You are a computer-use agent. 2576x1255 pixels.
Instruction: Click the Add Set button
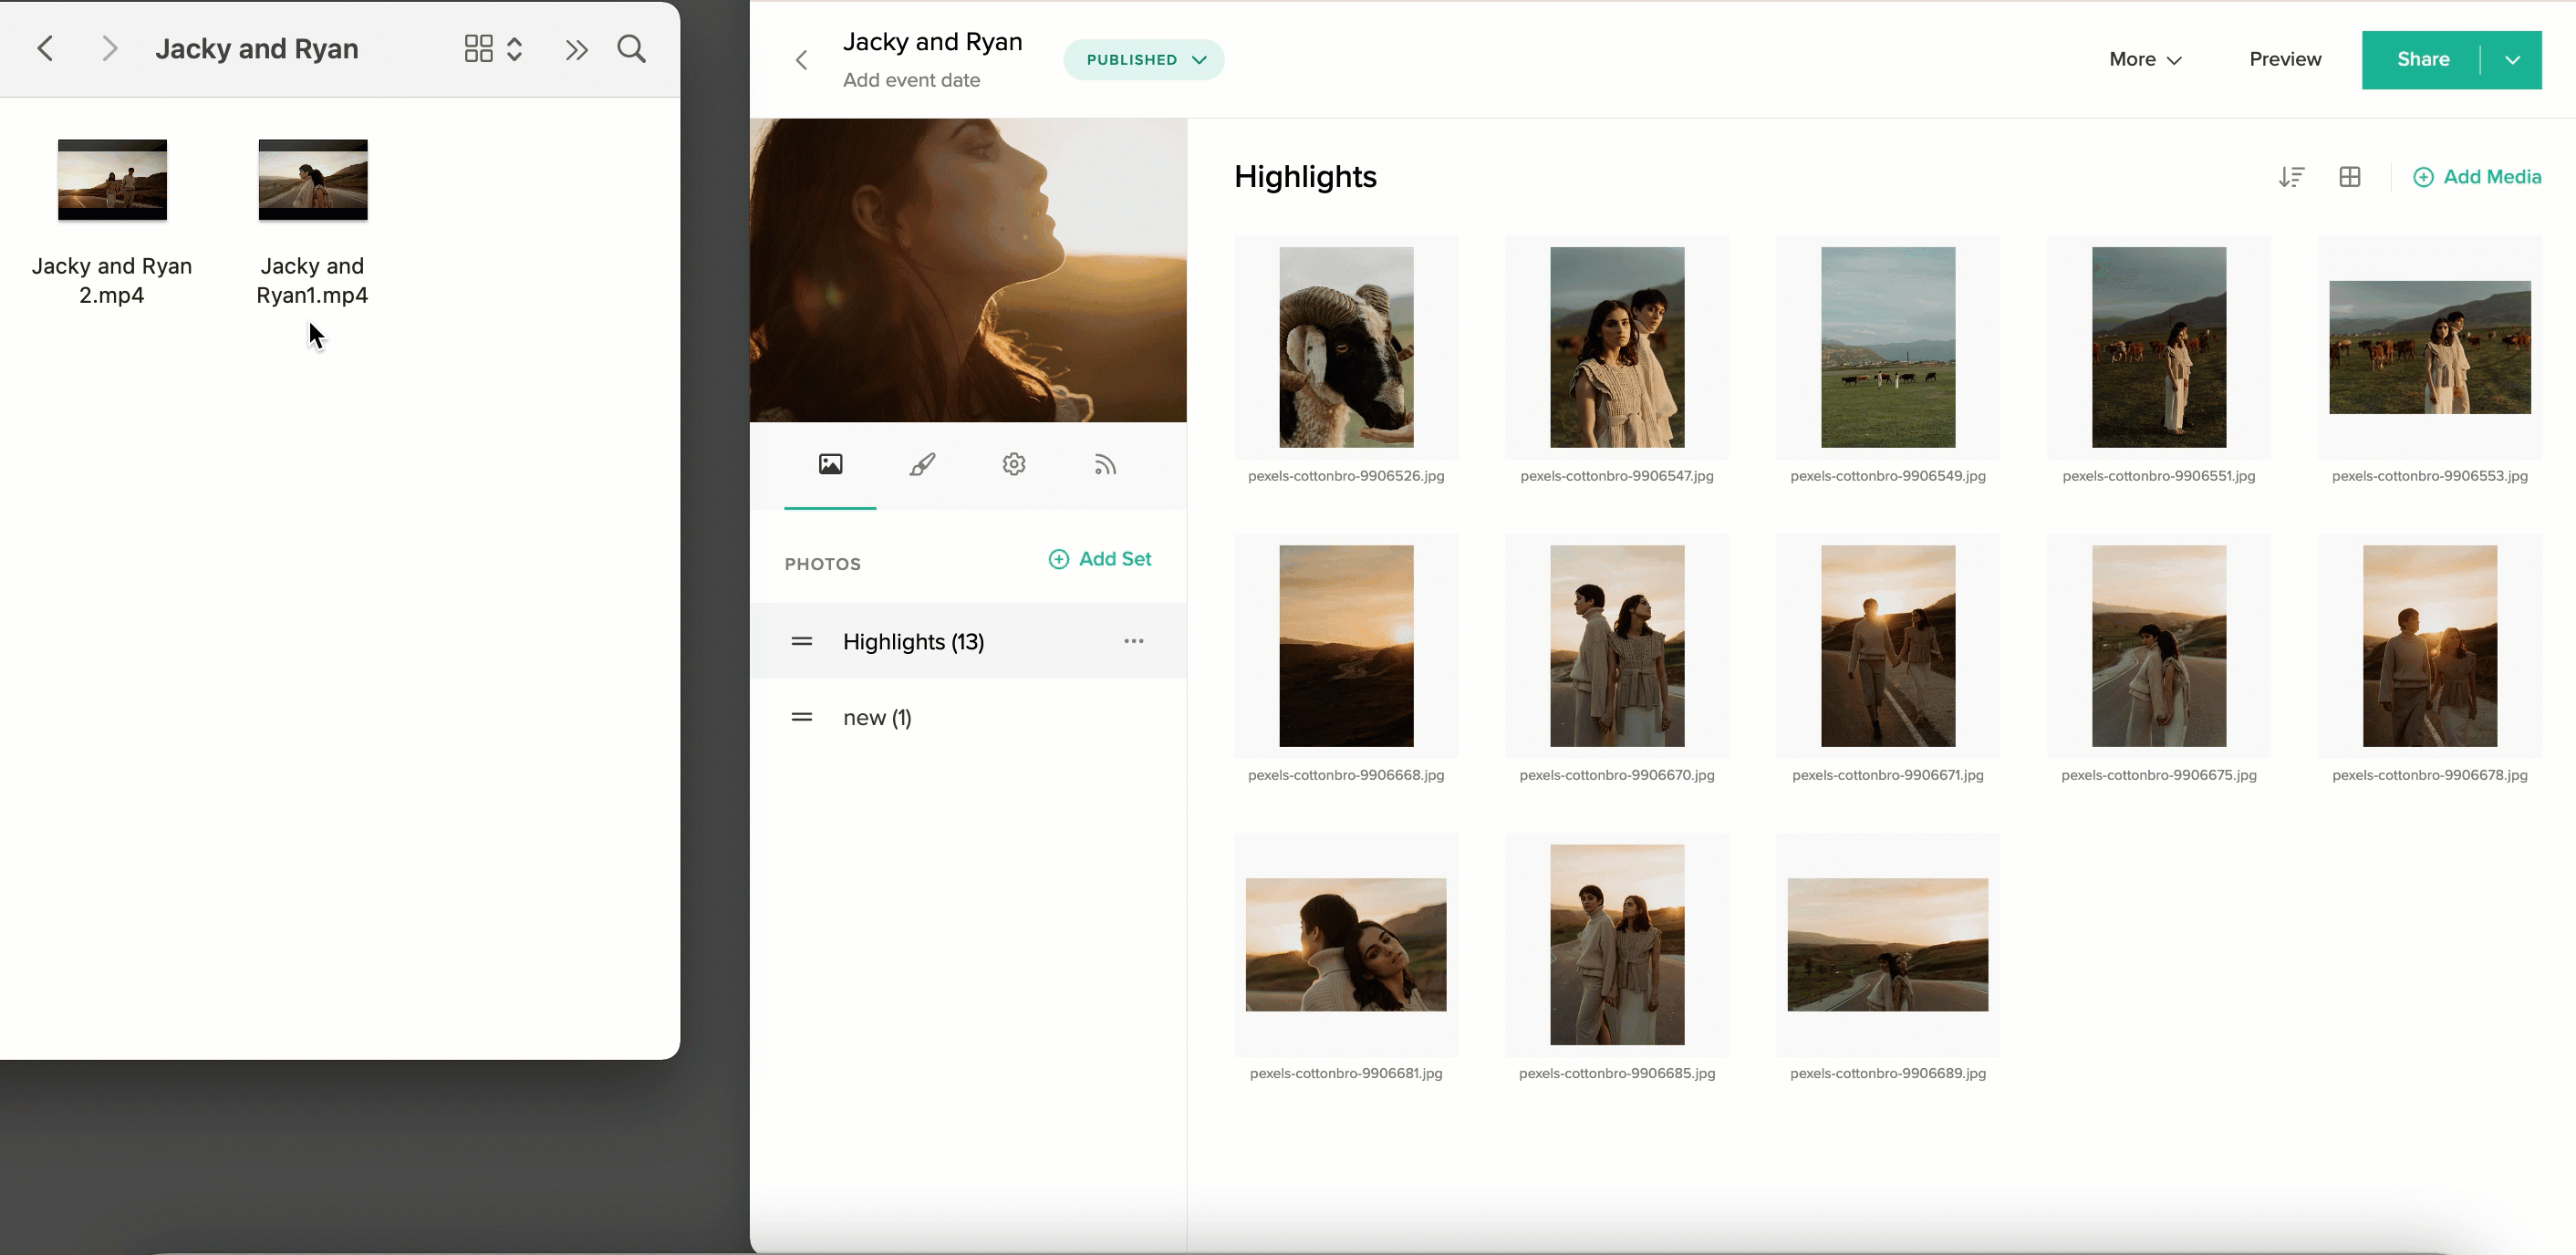[x=1100, y=558]
